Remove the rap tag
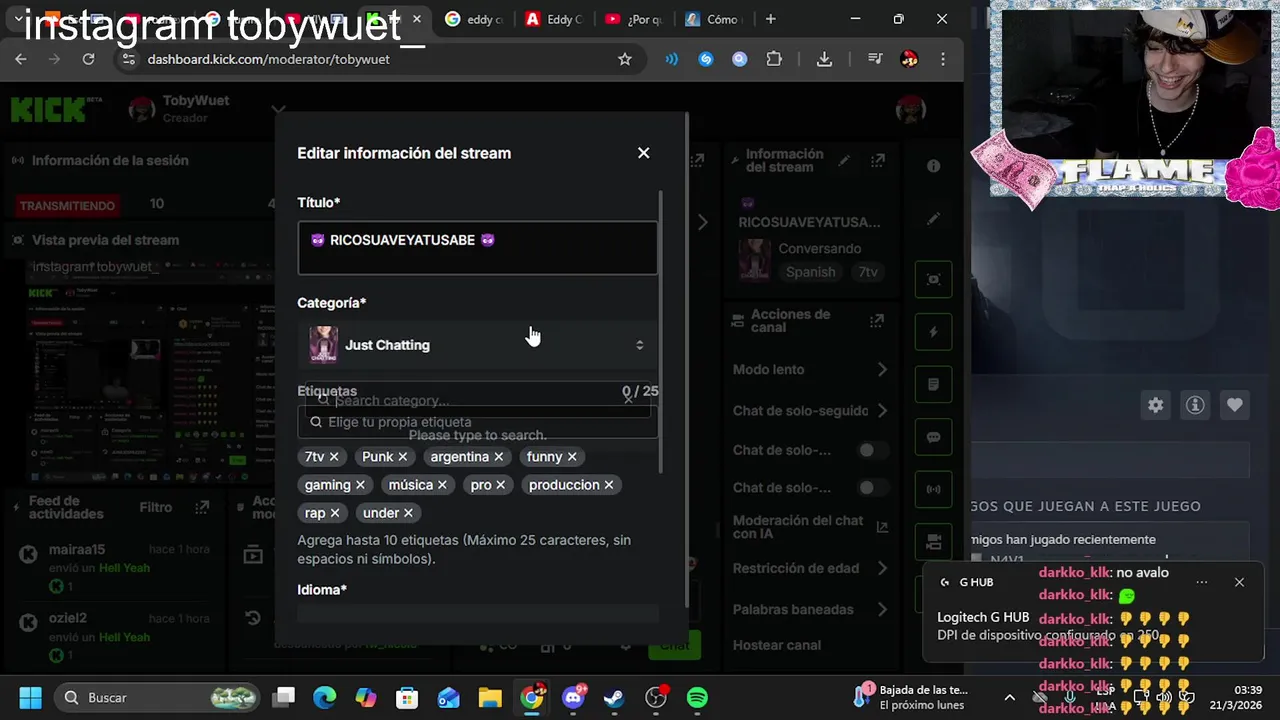Viewport: 1280px width, 720px height. (x=334, y=513)
